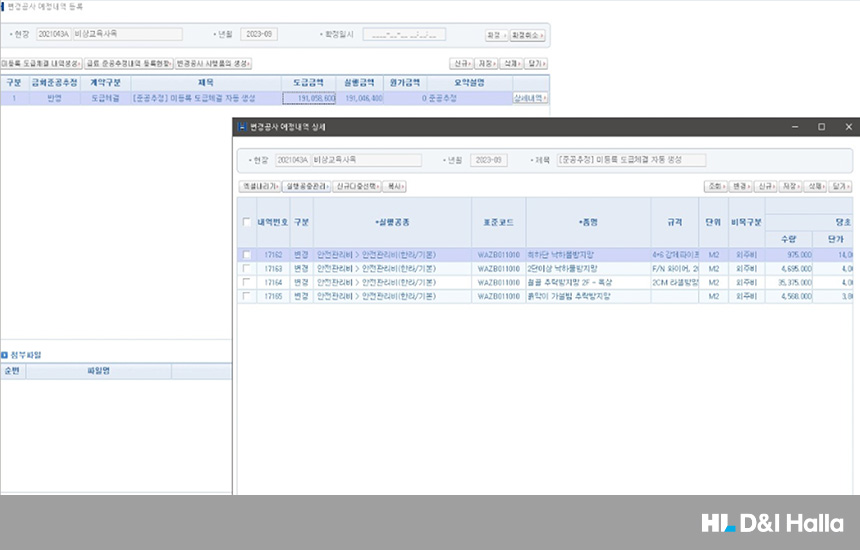Click 신규 in the main registration toolbar
The image size is (860, 550).
tap(461, 64)
